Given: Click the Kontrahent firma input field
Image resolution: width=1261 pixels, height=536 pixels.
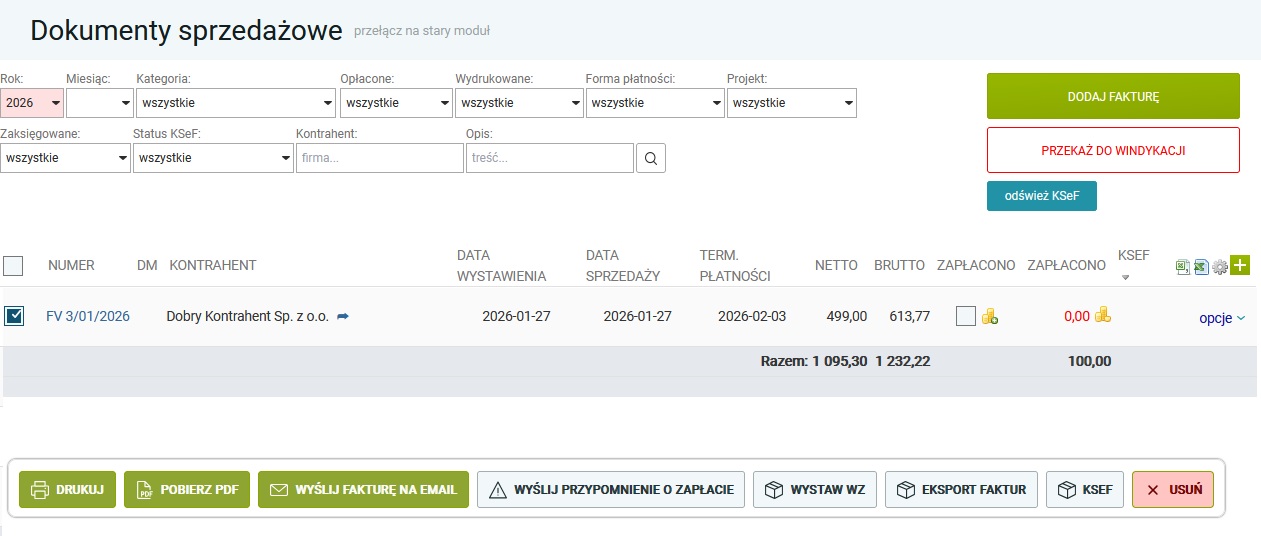Looking at the screenshot, I should 379,158.
